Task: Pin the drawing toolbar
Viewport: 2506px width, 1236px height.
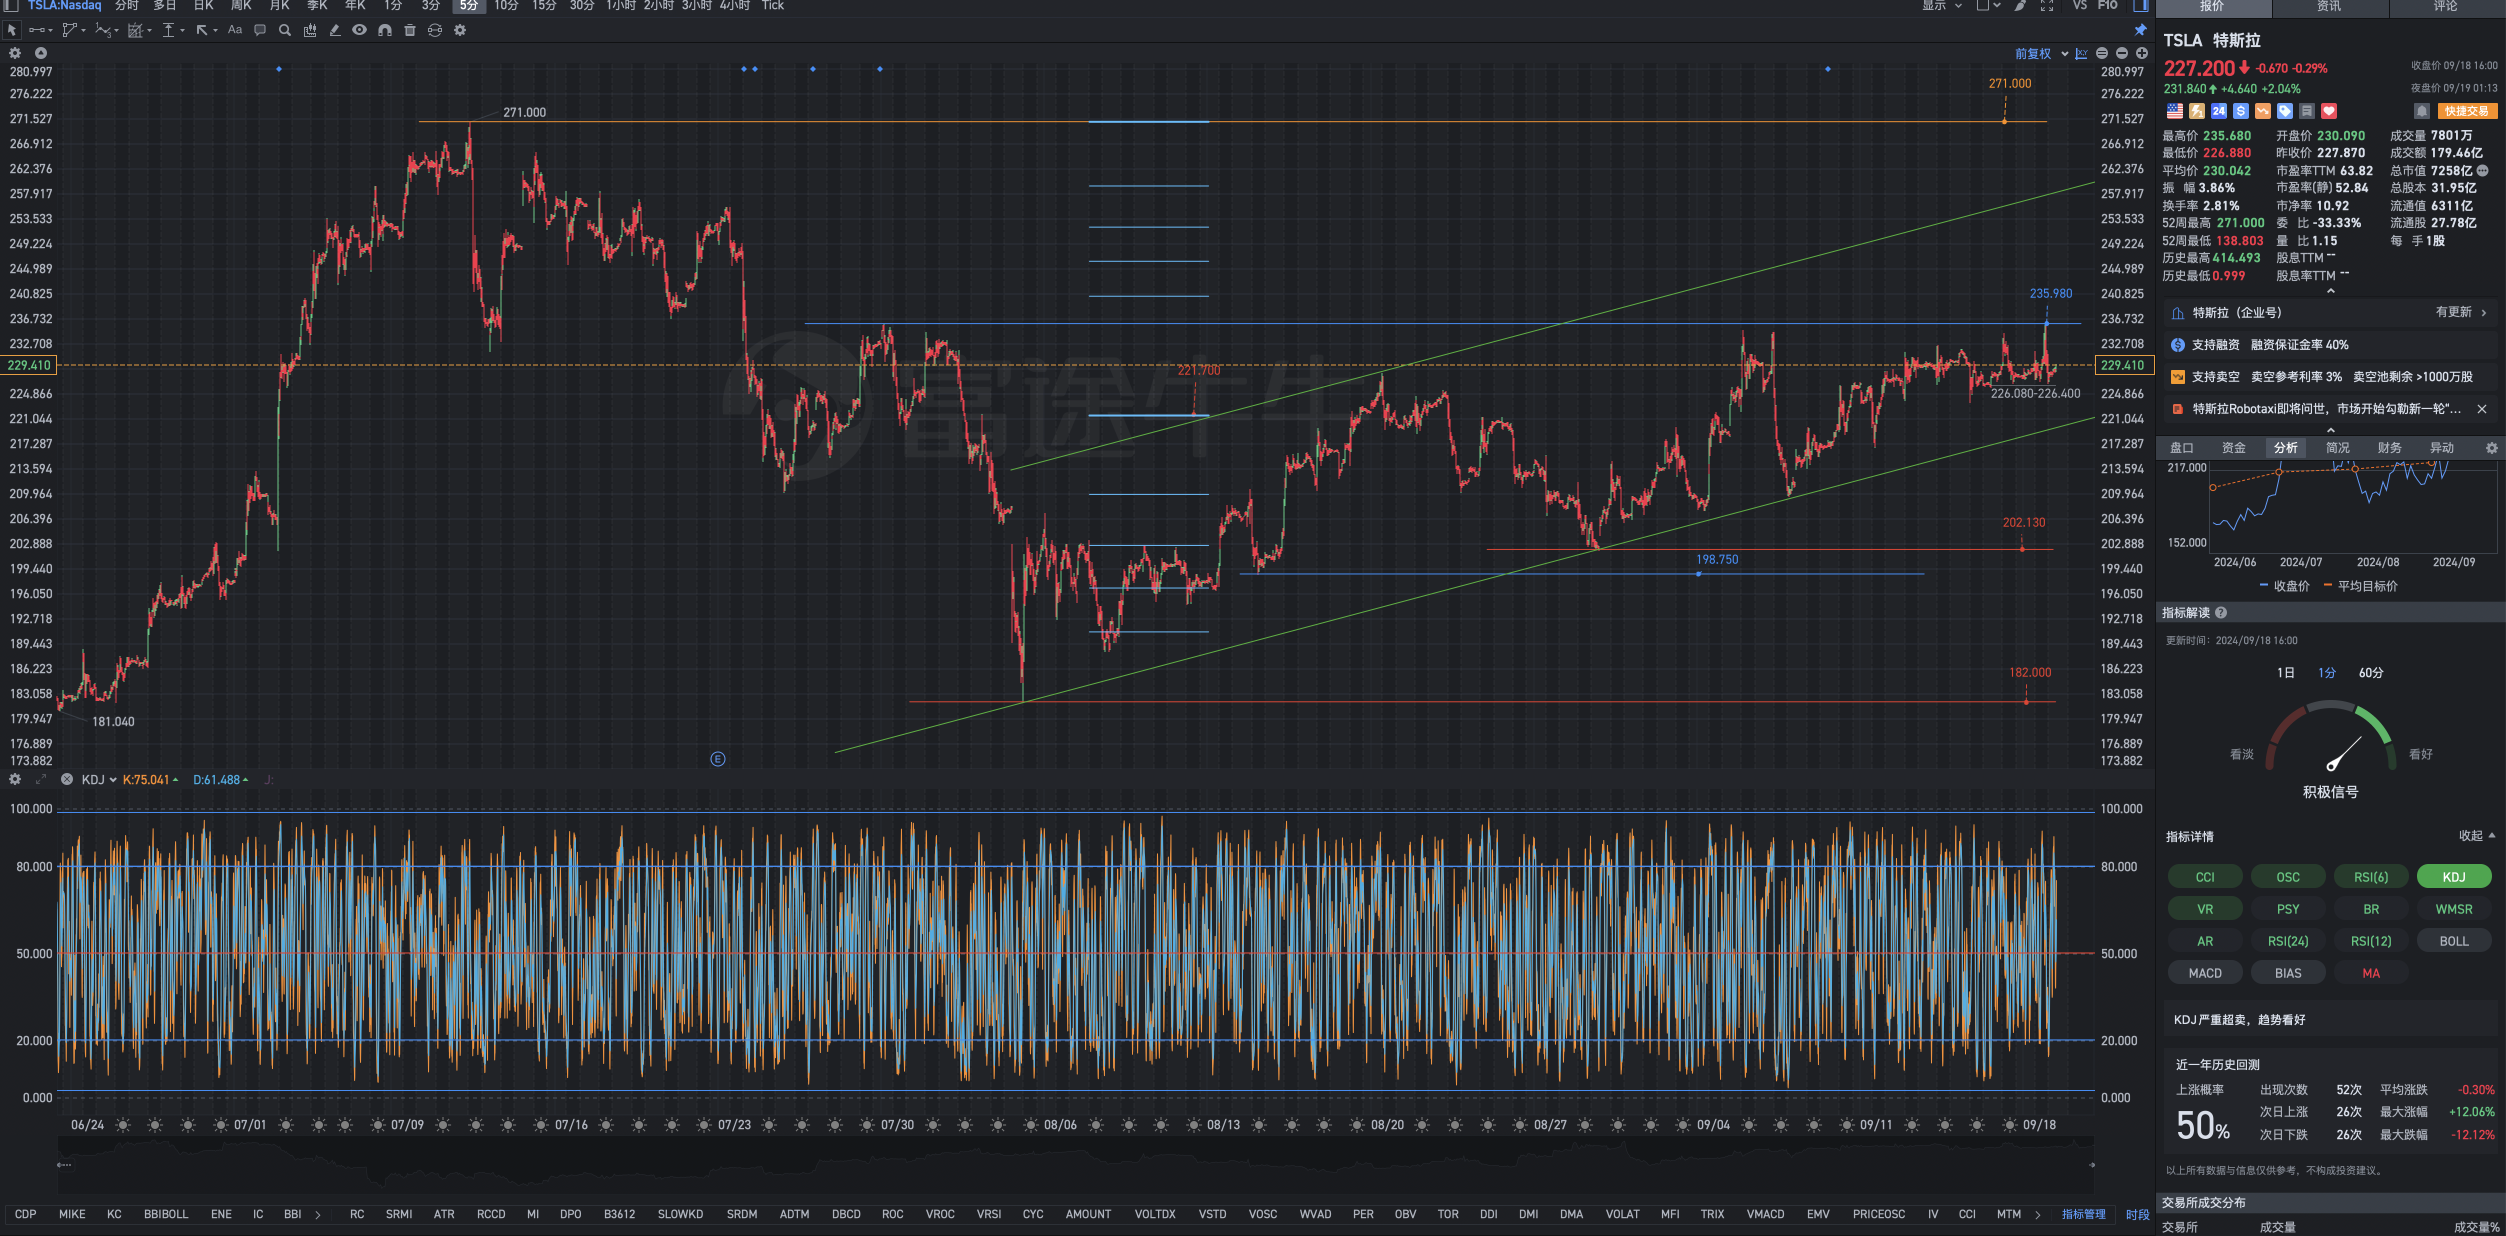Action: (2141, 30)
